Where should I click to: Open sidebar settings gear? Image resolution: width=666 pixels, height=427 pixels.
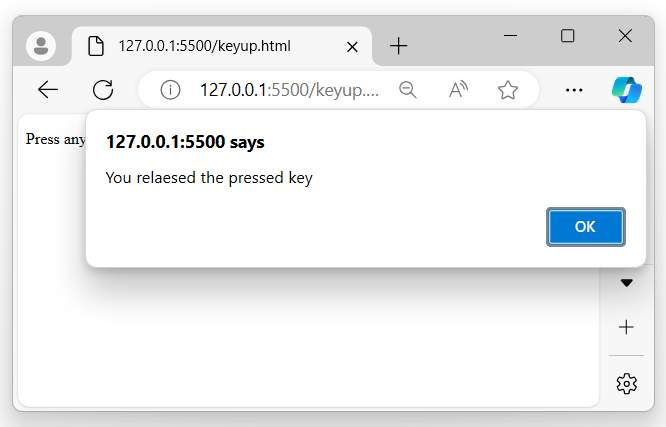point(627,383)
